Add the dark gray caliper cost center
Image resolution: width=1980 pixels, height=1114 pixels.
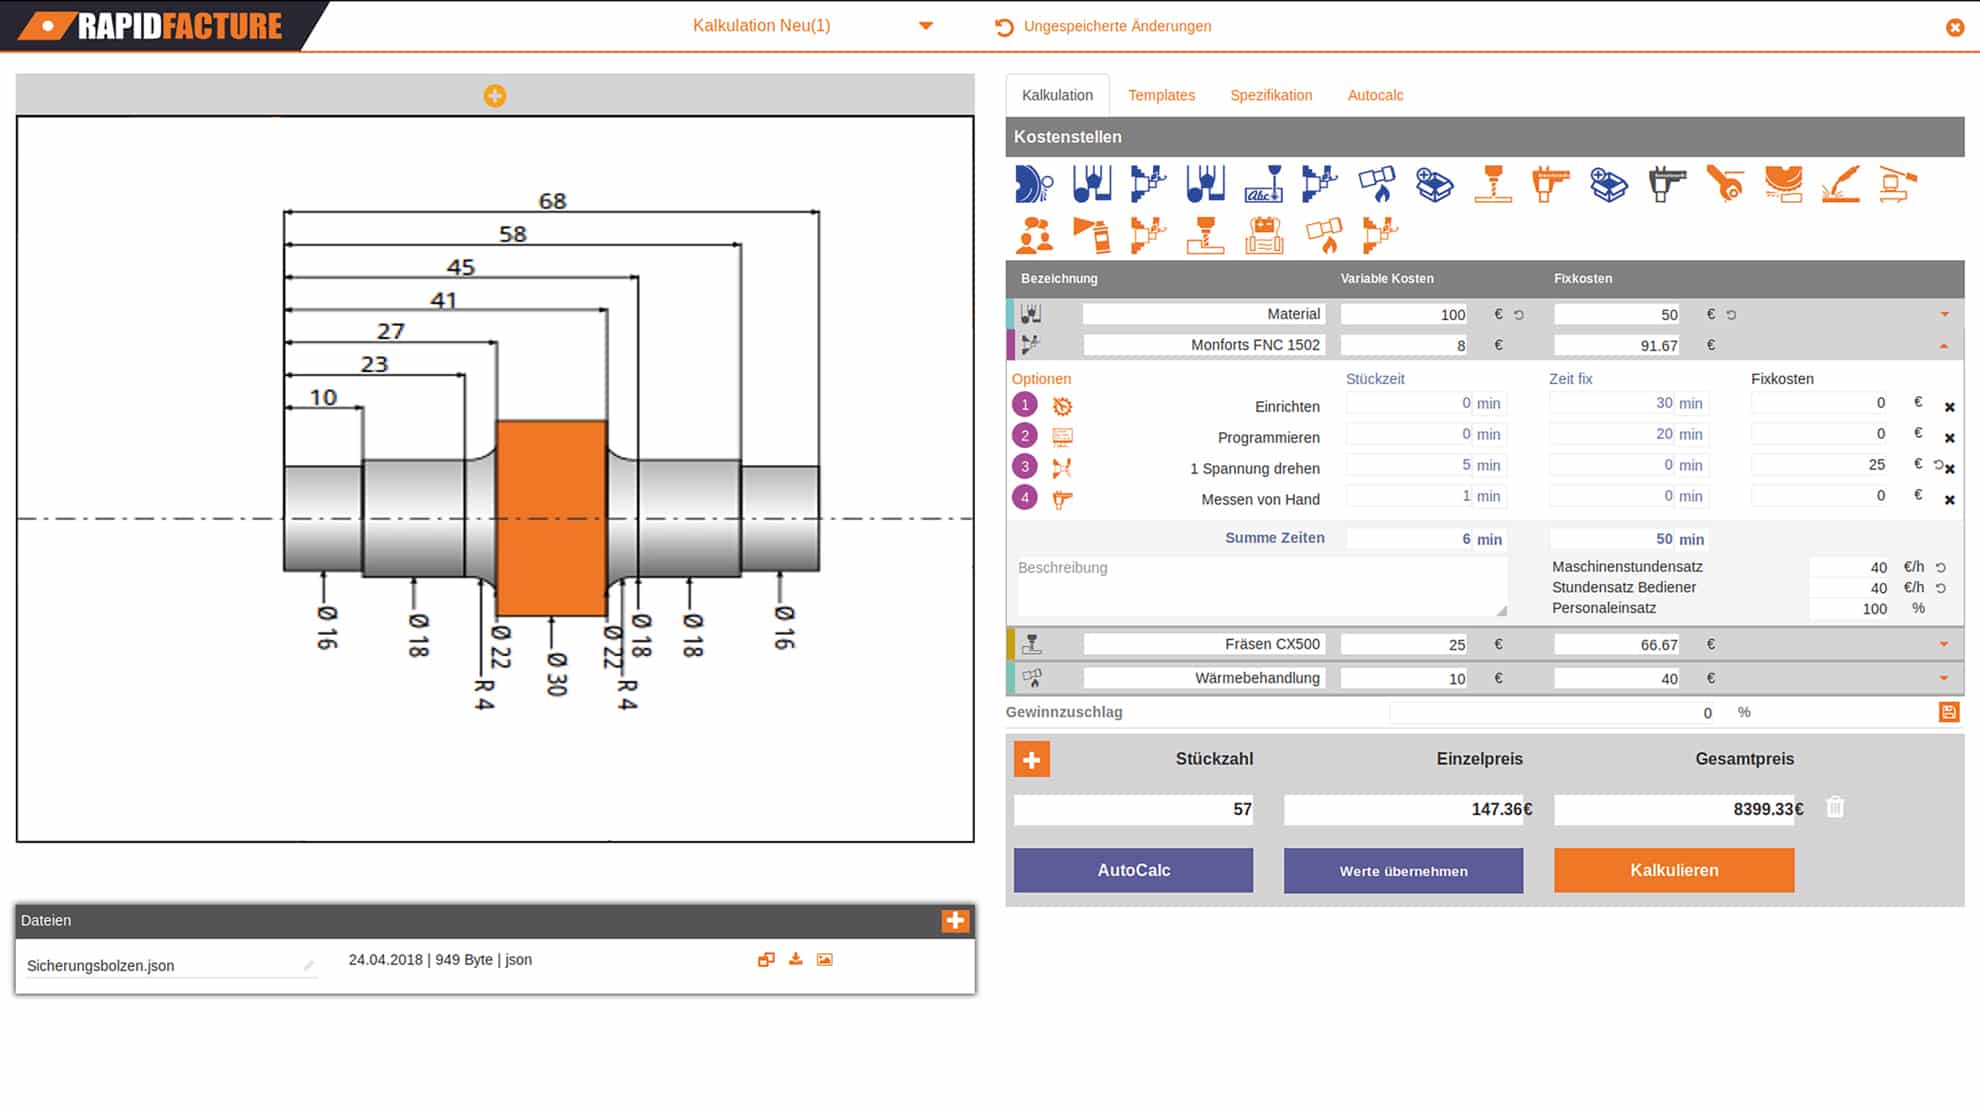click(x=1667, y=184)
